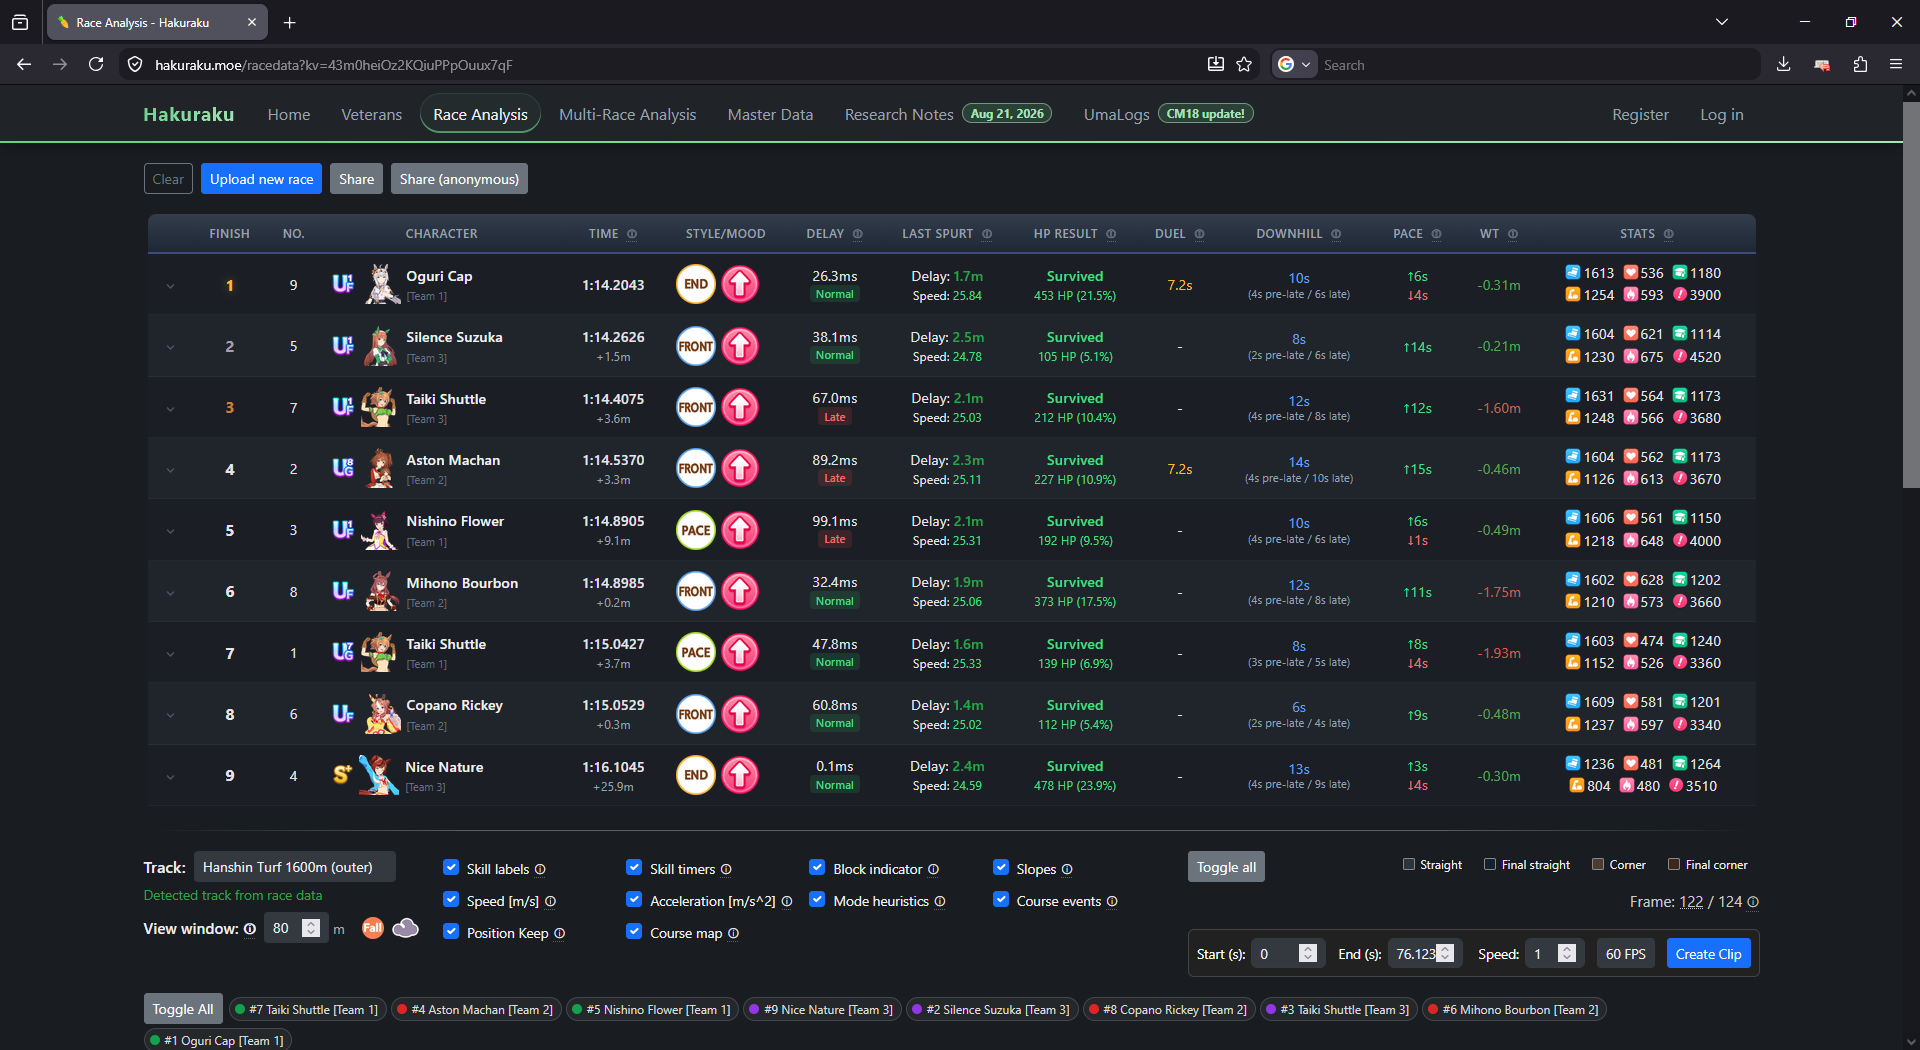This screenshot has height=1050, width=1920.
Task: Go to the Home nav item
Action: pyautogui.click(x=289, y=115)
